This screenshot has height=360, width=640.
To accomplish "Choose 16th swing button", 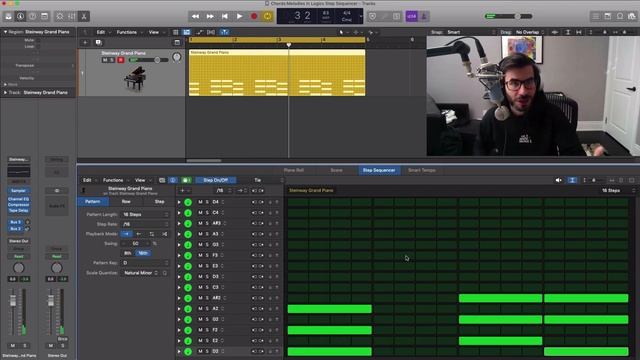I will (143, 253).
